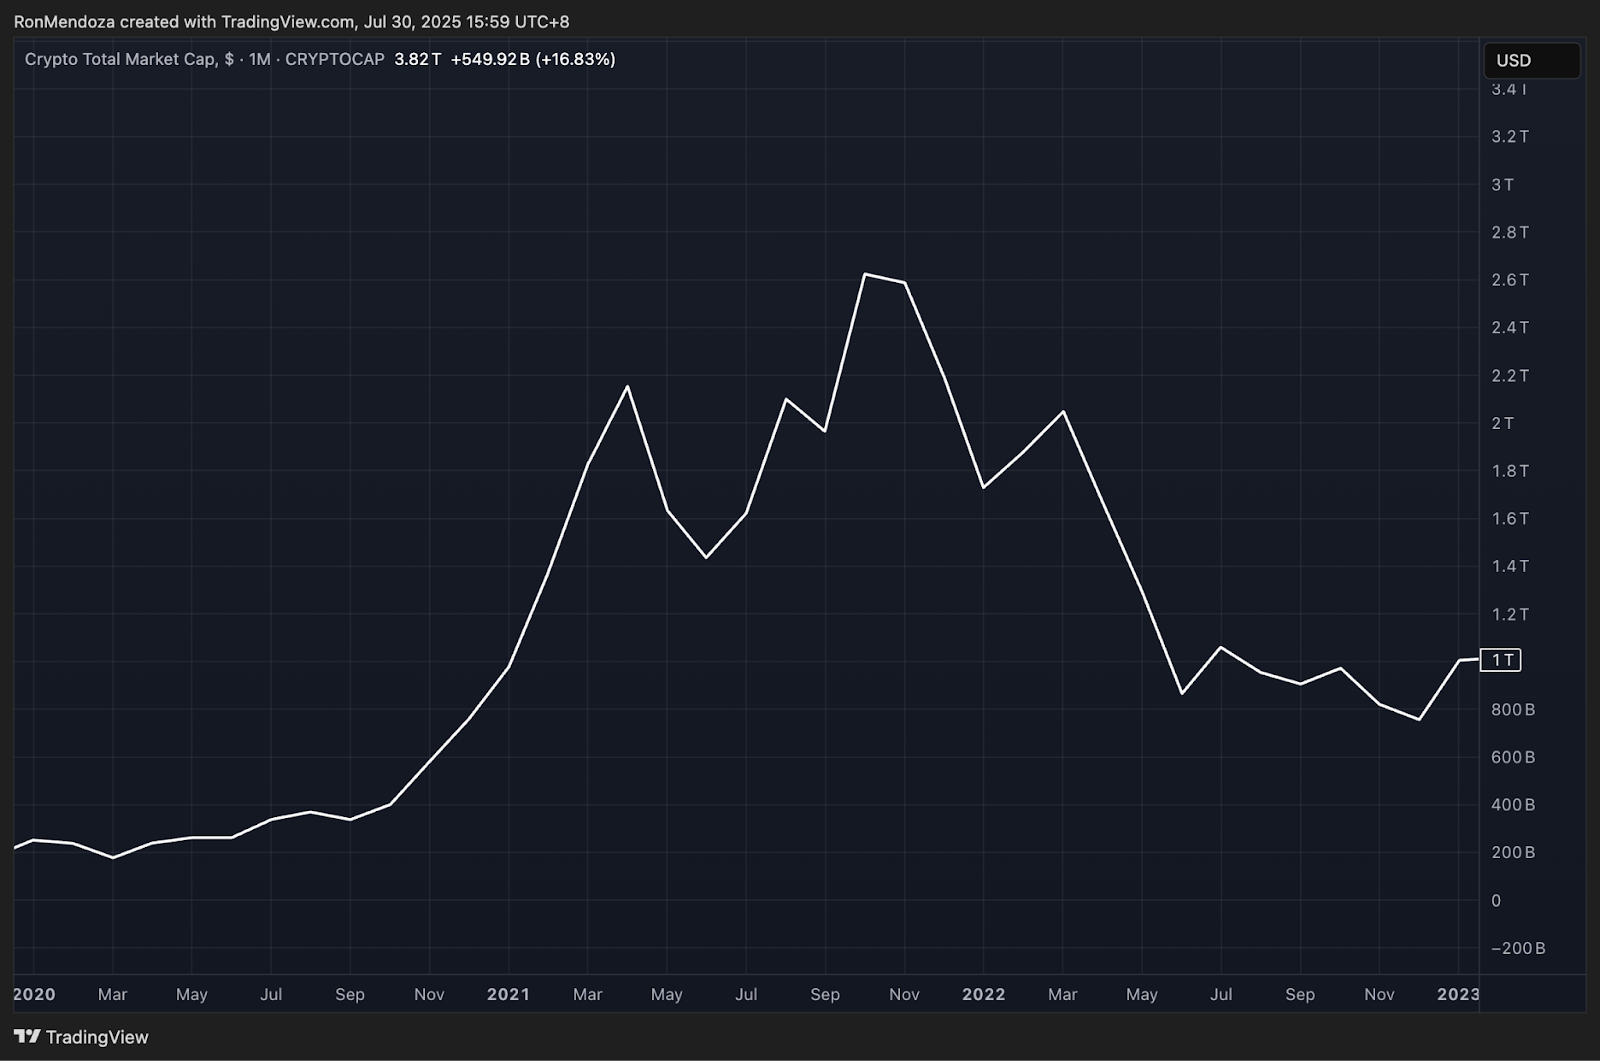Click the 3.82 T value in legend
1600x1061 pixels.
tap(418, 59)
